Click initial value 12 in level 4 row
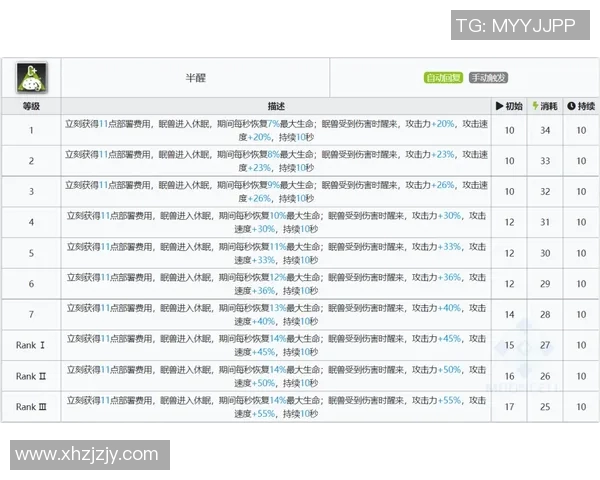 click(x=509, y=222)
